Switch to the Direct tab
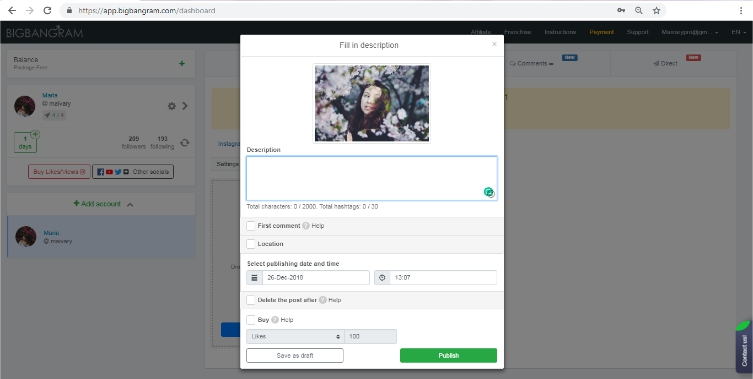 tap(666, 63)
